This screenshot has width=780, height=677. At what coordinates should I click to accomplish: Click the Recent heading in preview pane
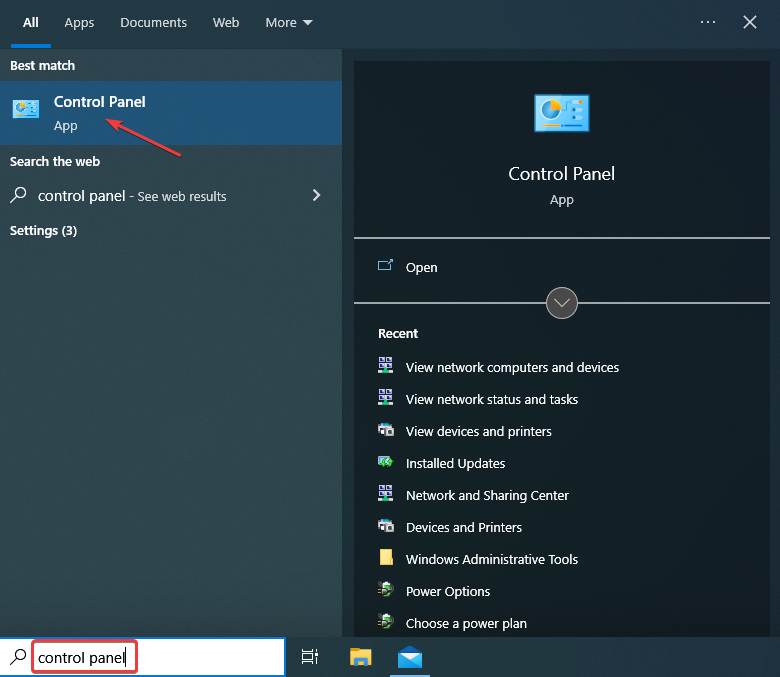[398, 334]
